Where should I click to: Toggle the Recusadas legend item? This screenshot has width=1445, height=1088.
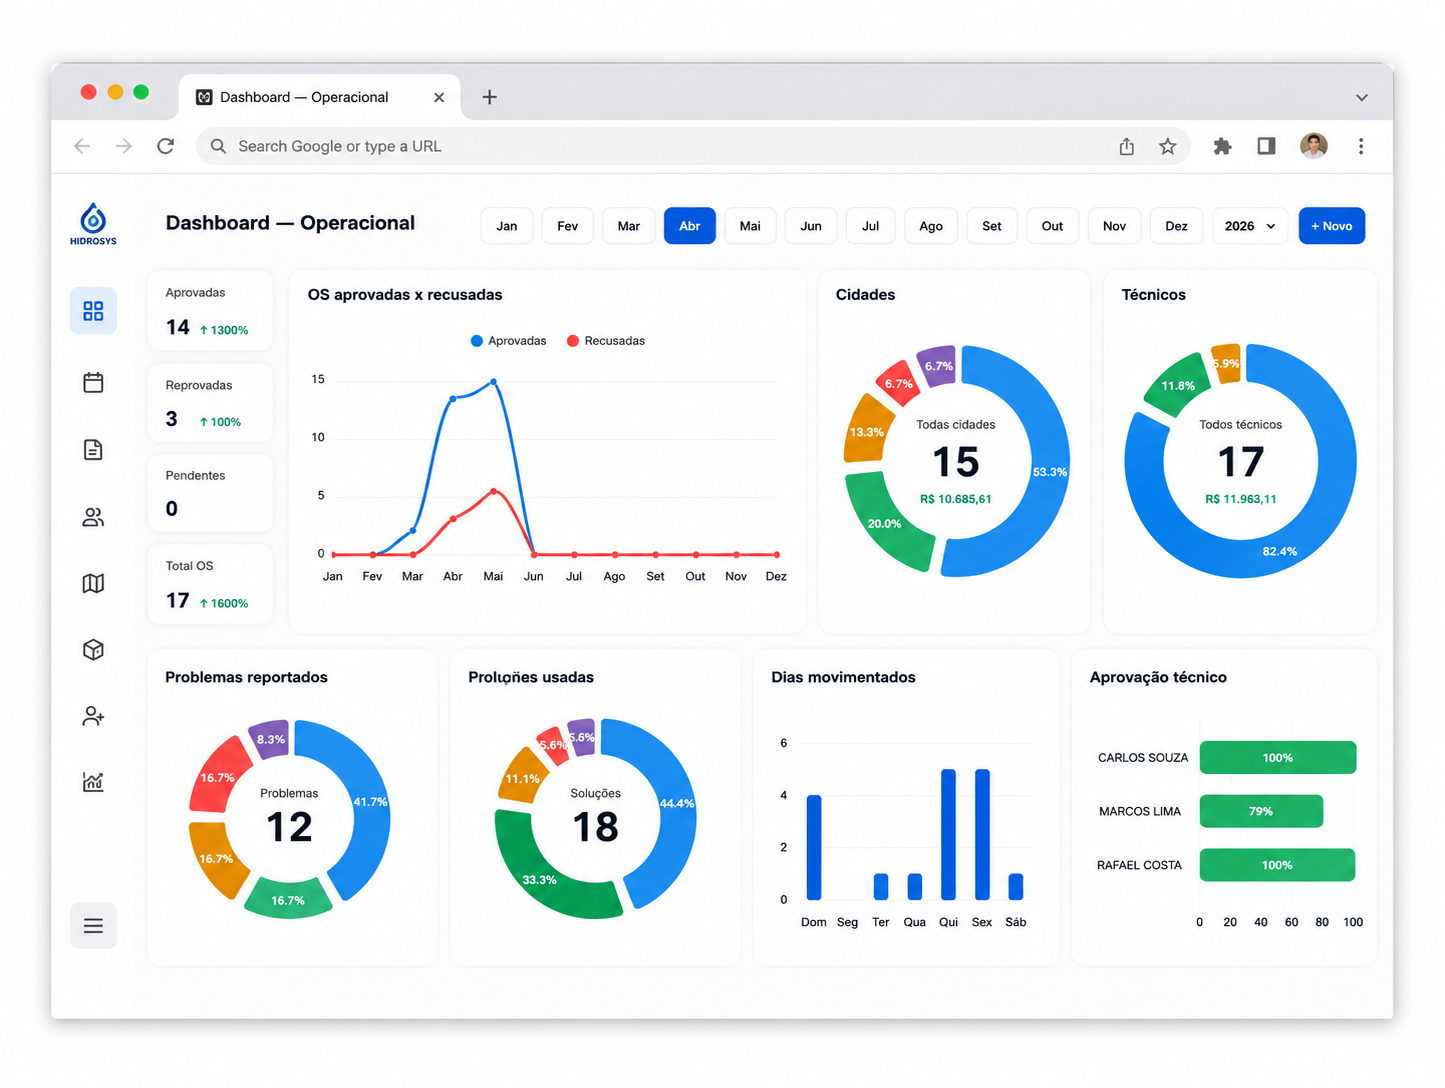(606, 341)
